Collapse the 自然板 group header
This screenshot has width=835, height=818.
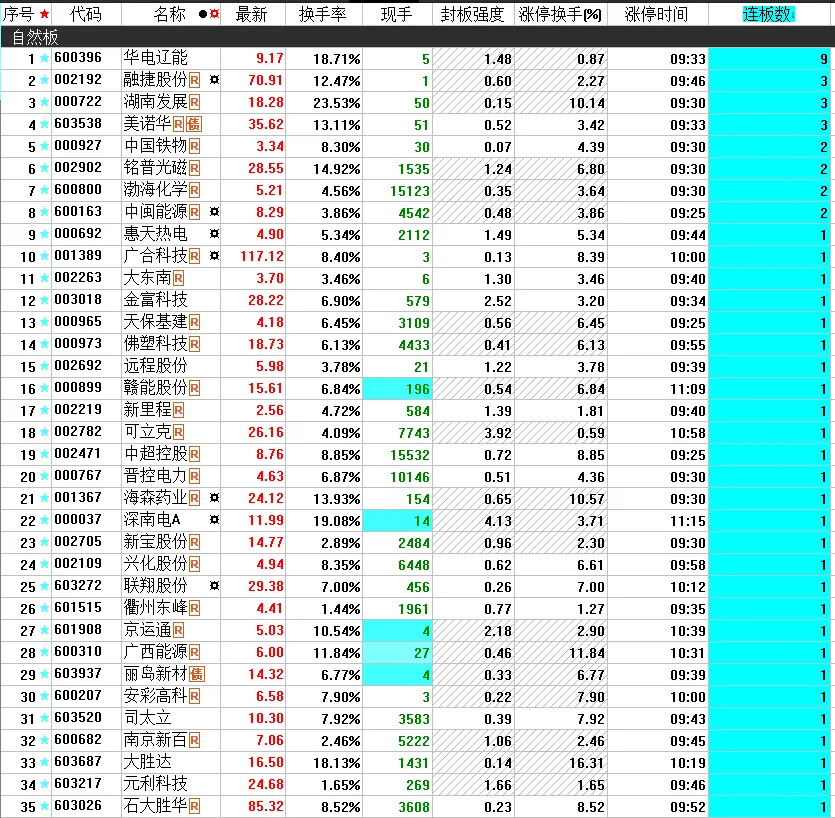pyautogui.click(x=418, y=37)
